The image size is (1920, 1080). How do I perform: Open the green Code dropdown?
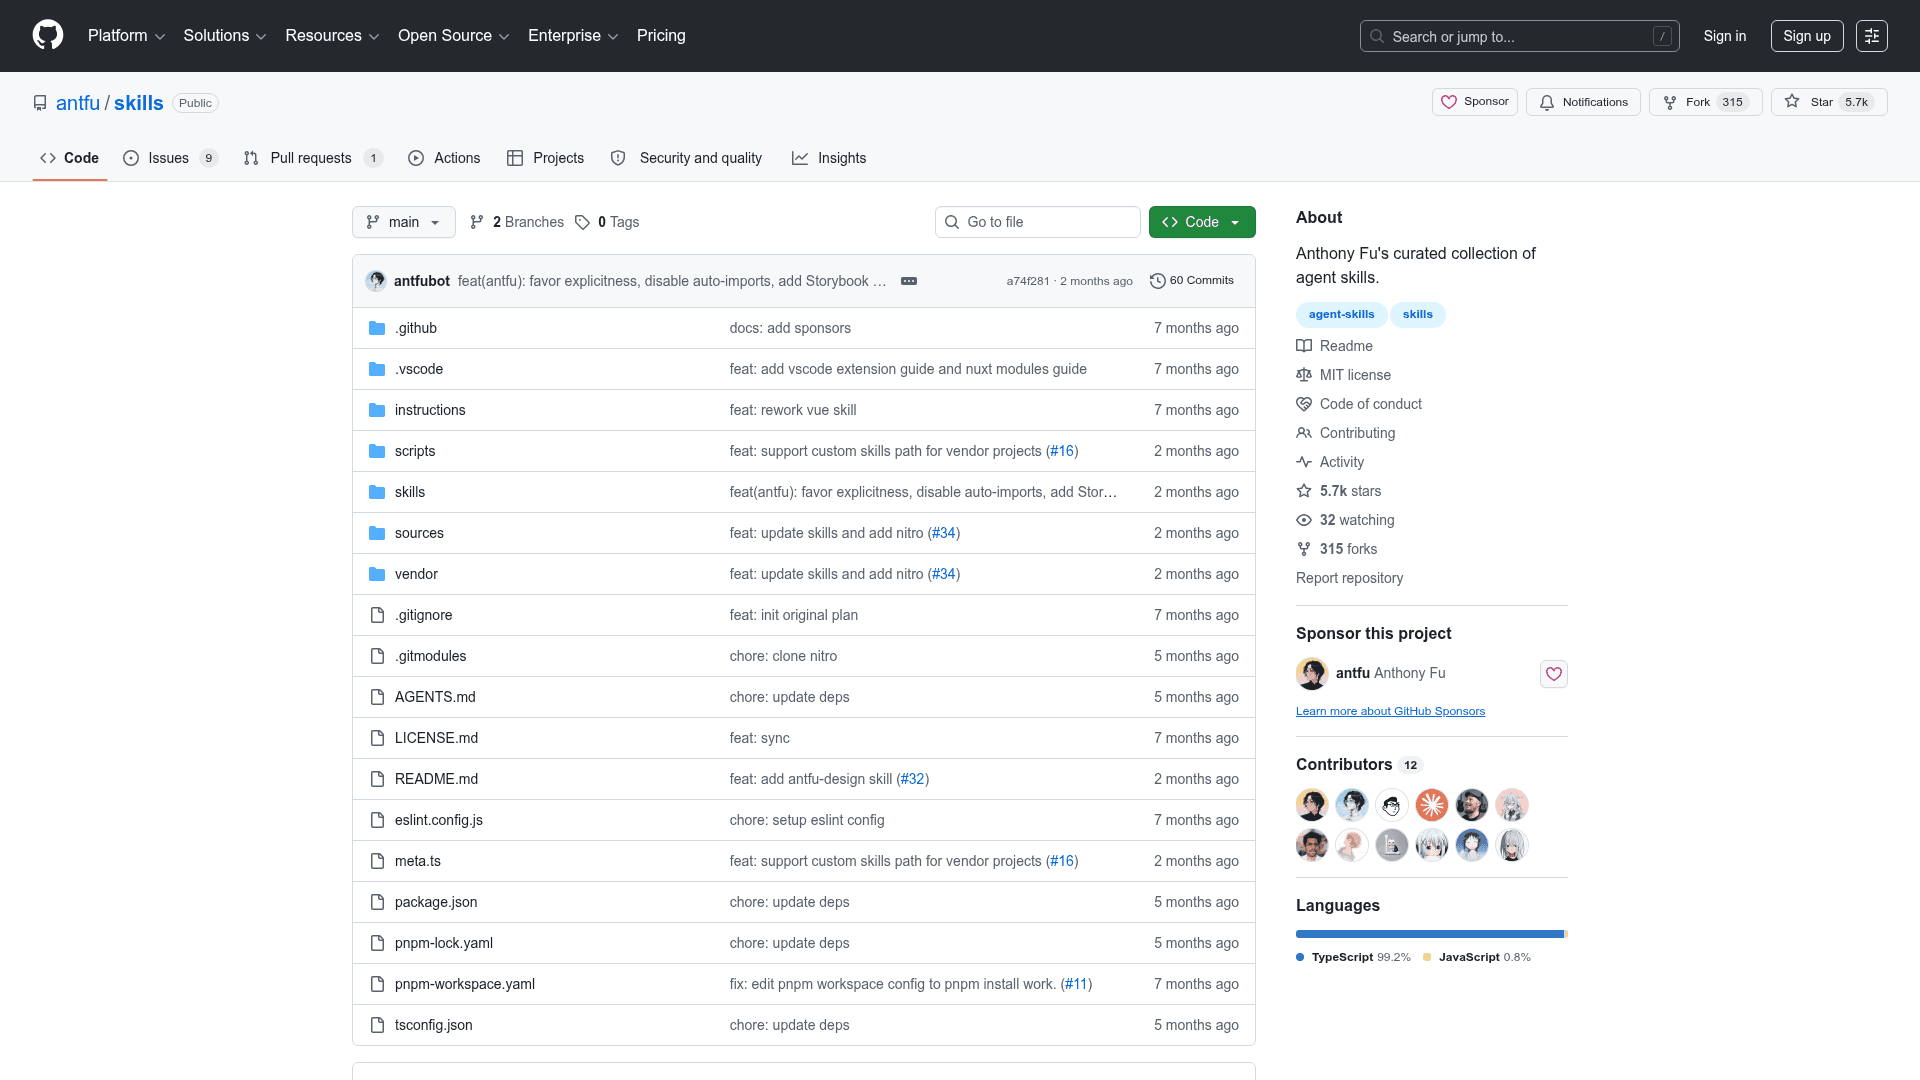click(1202, 222)
